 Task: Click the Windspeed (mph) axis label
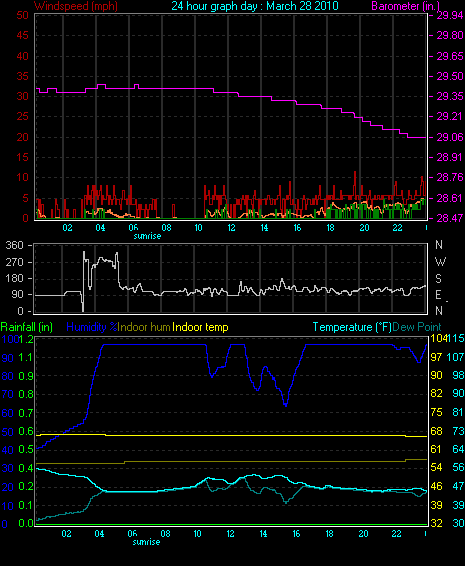tap(76, 6)
